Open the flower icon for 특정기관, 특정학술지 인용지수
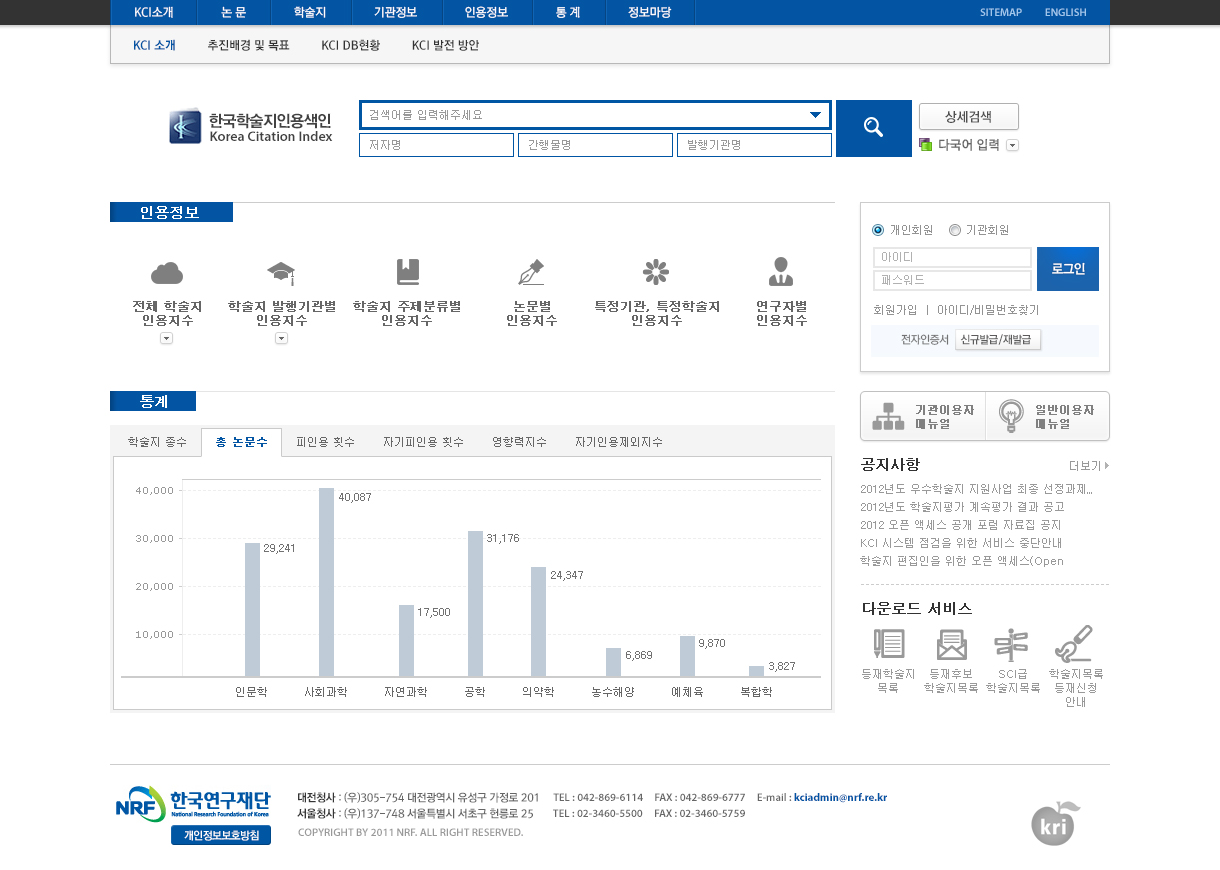The image size is (1220, 870). click(656, 272)
